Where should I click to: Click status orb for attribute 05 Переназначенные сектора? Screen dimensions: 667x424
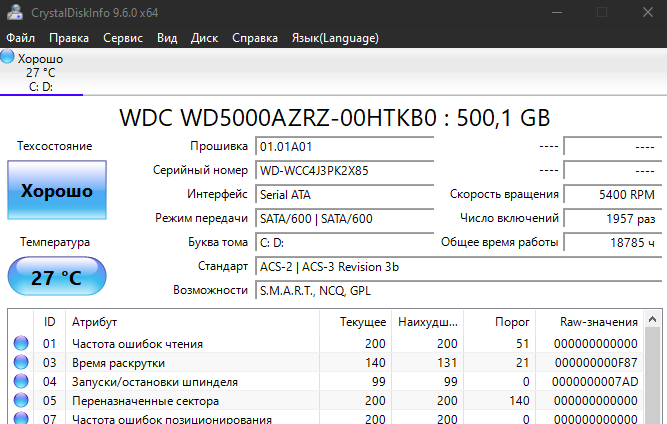(x=21, y=400)
